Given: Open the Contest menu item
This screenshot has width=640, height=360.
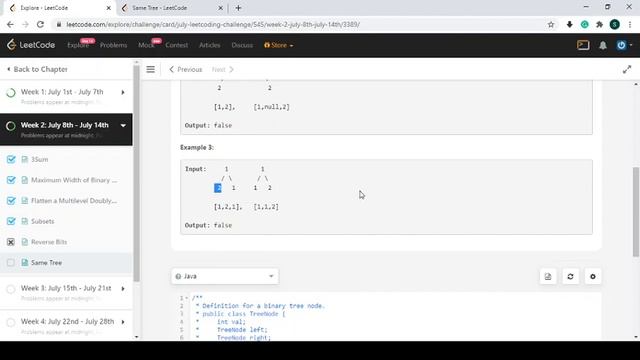Looking at the screenshot, I should [x=177, y=45].
